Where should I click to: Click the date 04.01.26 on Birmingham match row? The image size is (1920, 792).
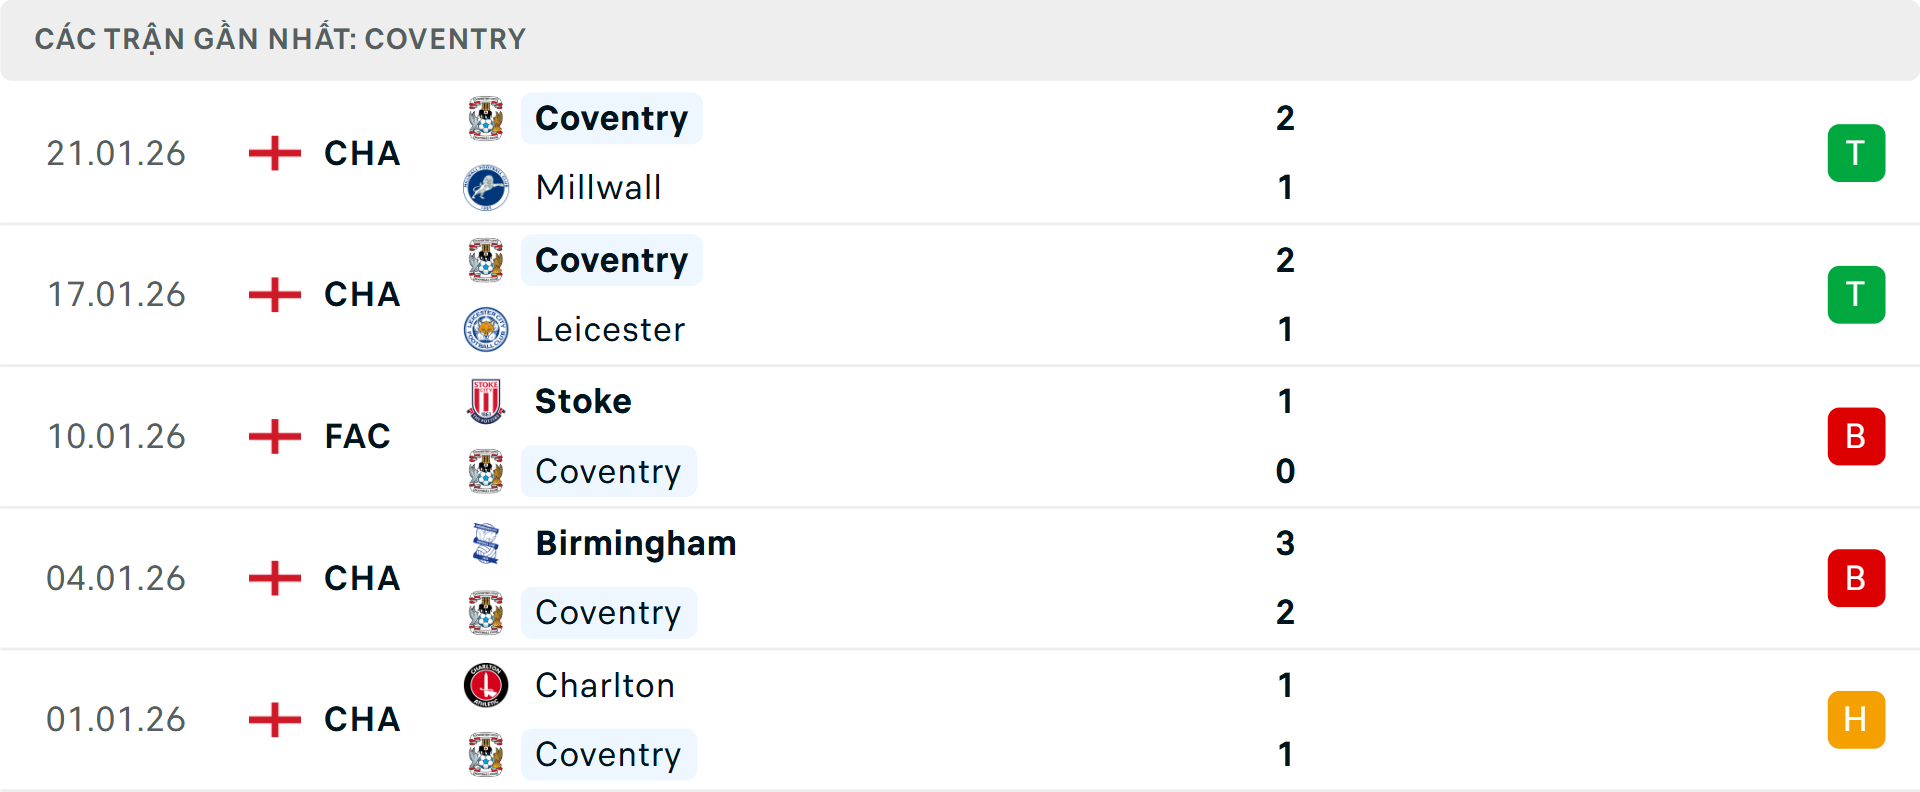116,578
